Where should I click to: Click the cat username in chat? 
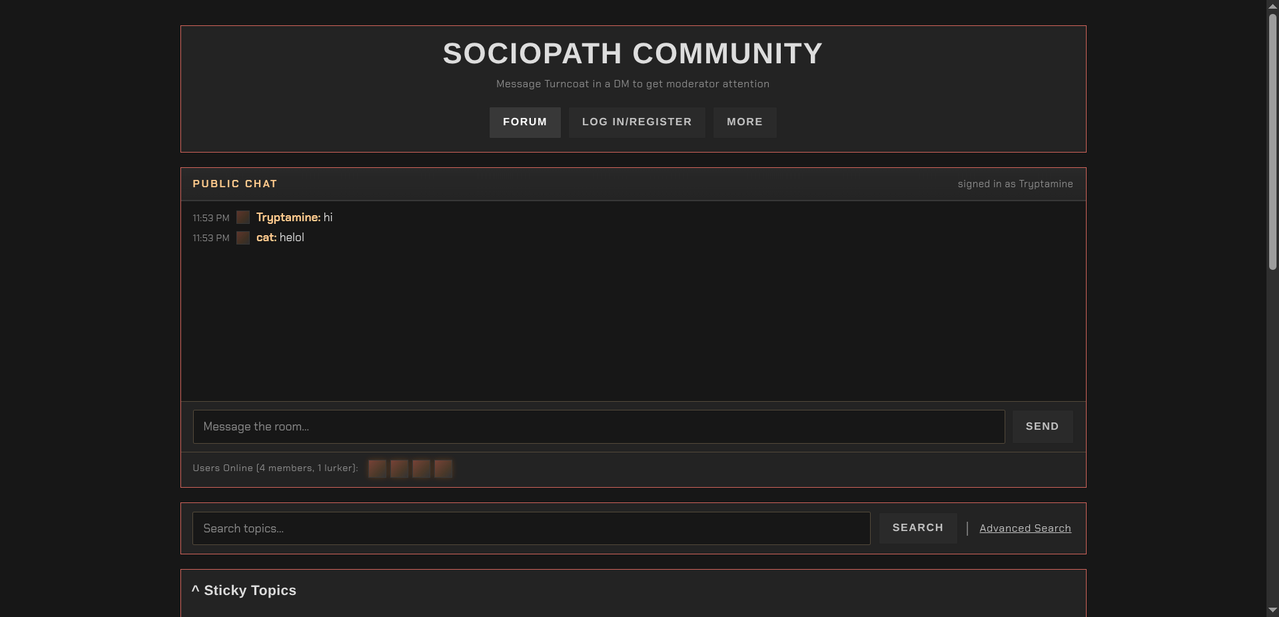(x=266, y=238)
